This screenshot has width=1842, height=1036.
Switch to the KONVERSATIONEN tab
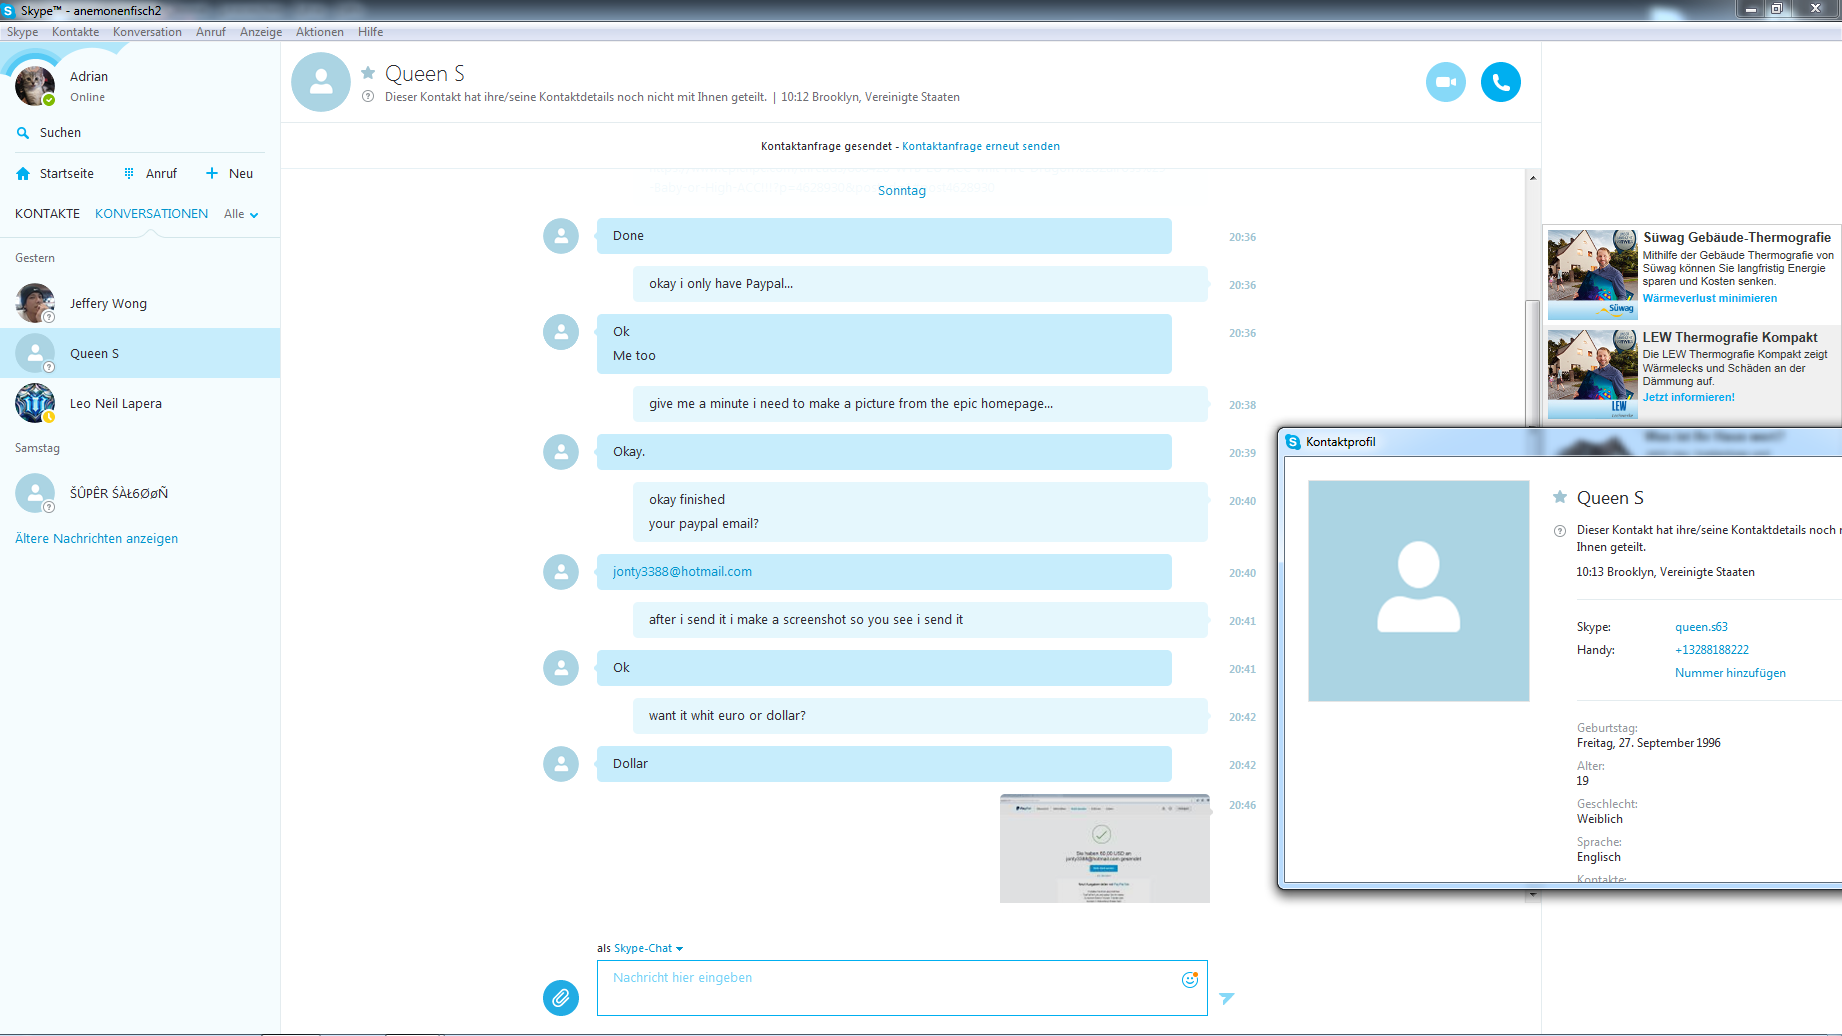152,214
